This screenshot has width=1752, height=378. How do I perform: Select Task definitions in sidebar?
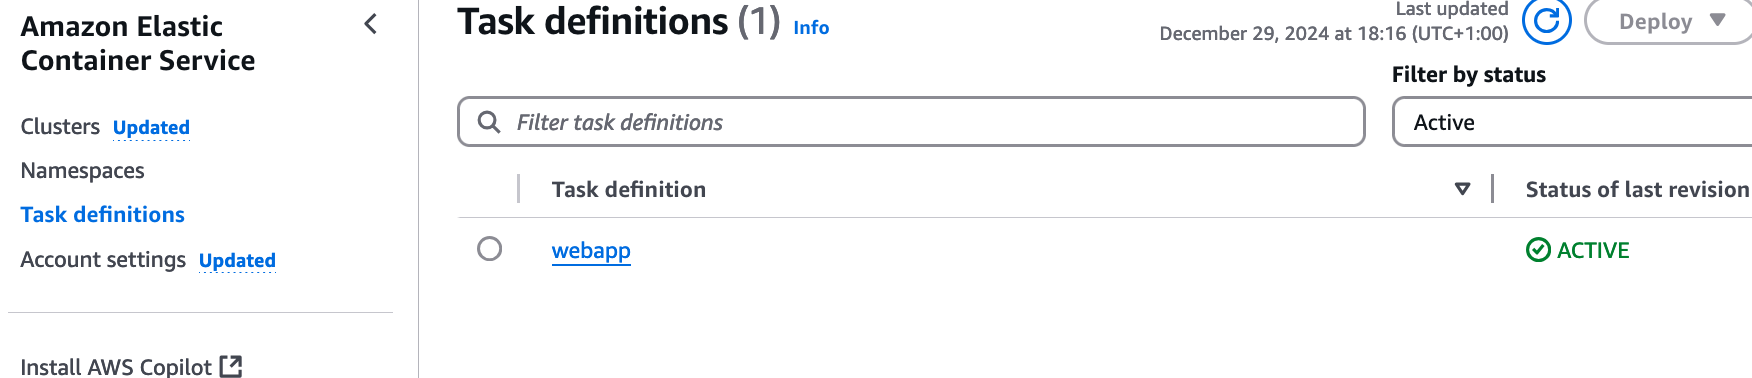[x=103, y=214]
